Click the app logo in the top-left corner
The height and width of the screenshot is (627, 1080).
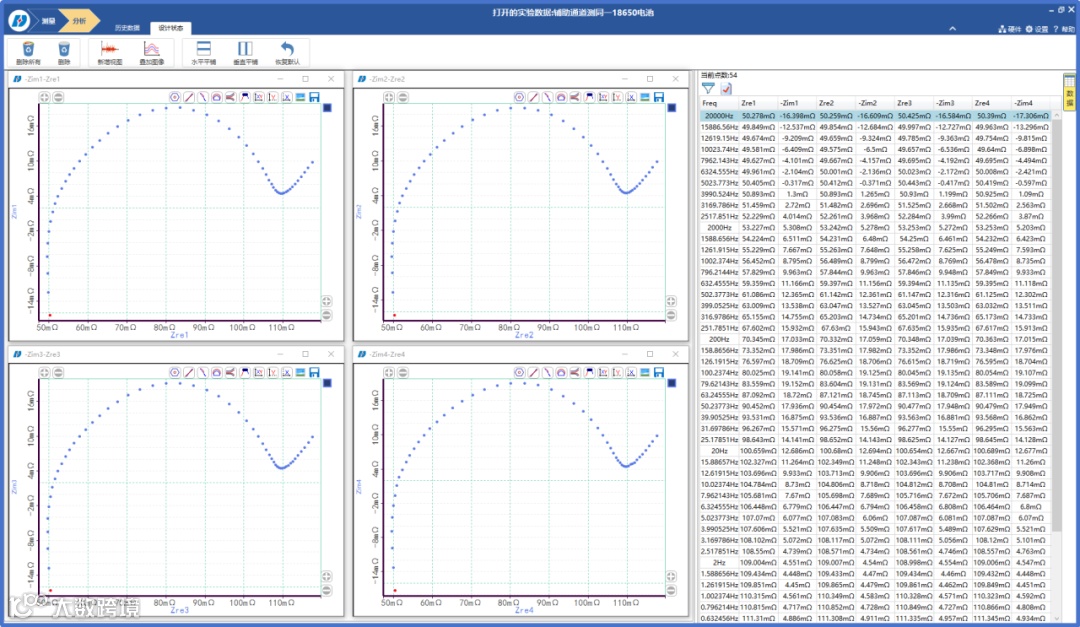(x=19, y=21)
